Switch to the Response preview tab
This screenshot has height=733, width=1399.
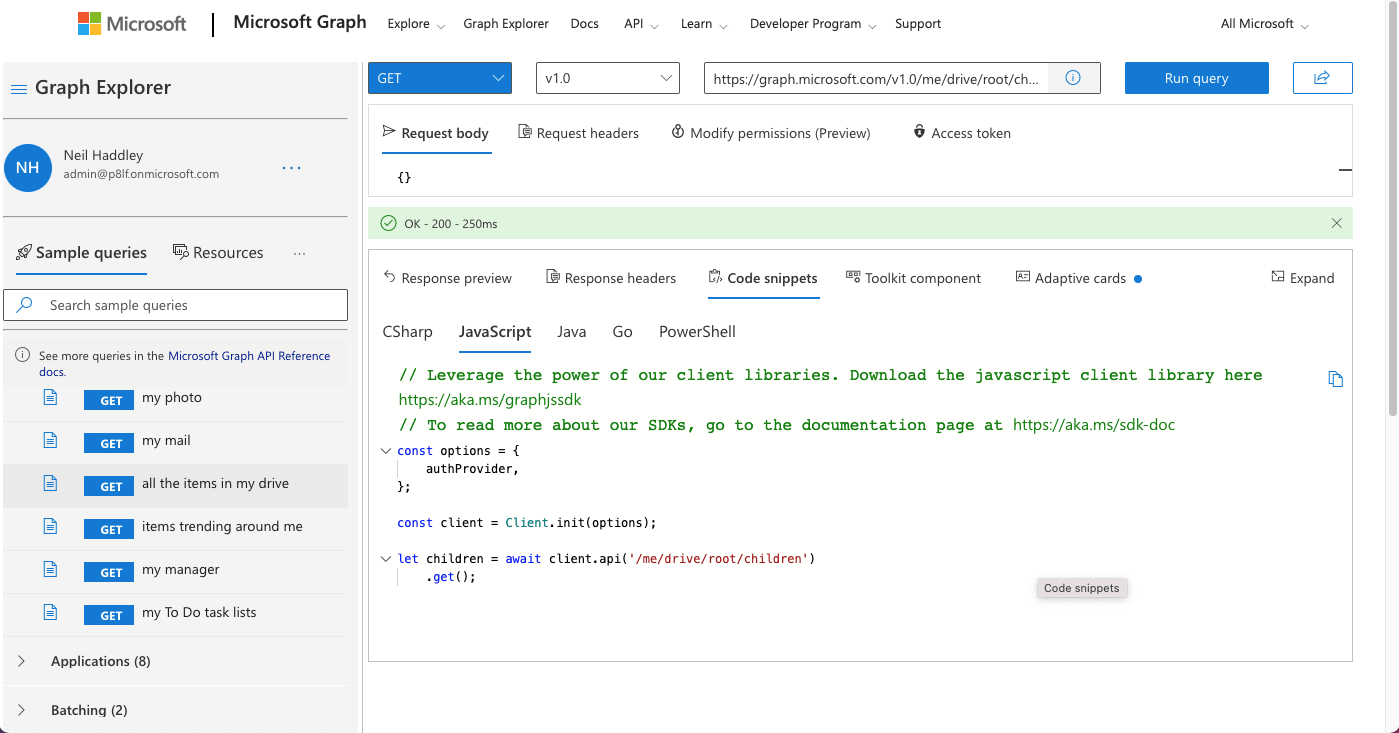[447, 278]
